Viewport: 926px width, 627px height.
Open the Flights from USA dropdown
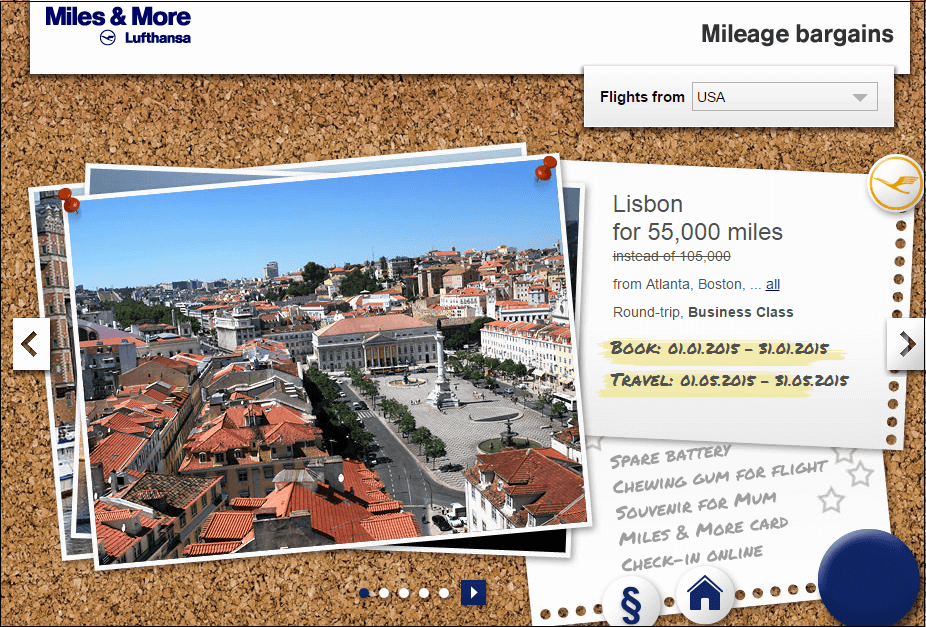[x=784, y=97]
